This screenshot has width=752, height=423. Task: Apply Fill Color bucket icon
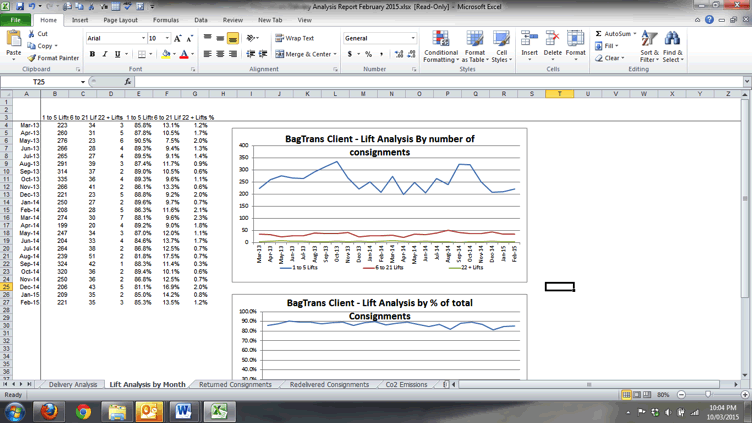165,54
